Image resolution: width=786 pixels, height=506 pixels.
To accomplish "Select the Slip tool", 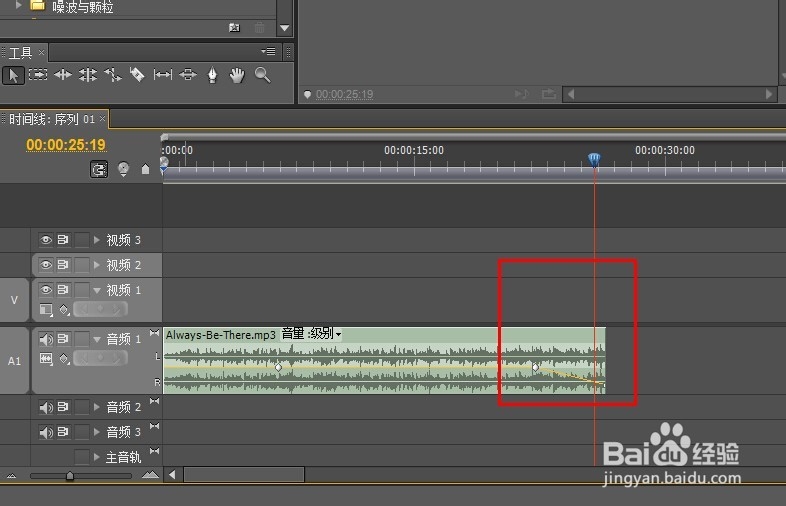I will 162,75.
